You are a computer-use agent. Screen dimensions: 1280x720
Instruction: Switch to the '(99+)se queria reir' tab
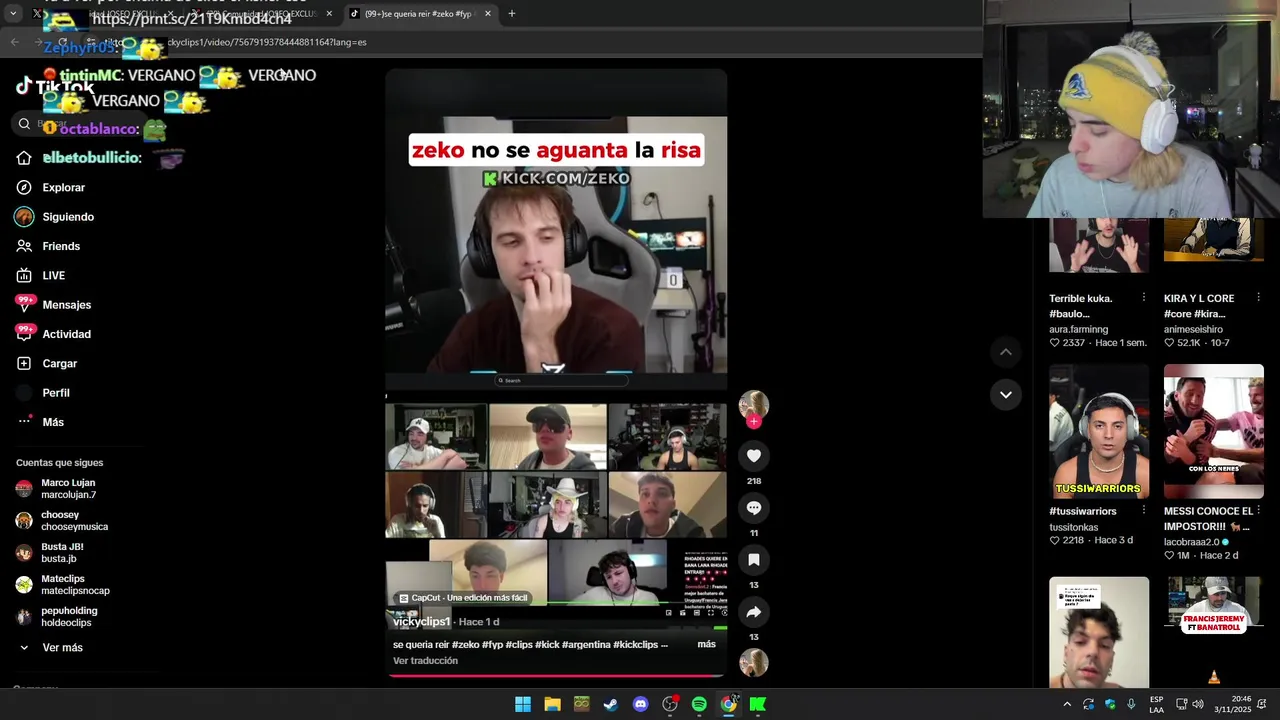point(420,14)
